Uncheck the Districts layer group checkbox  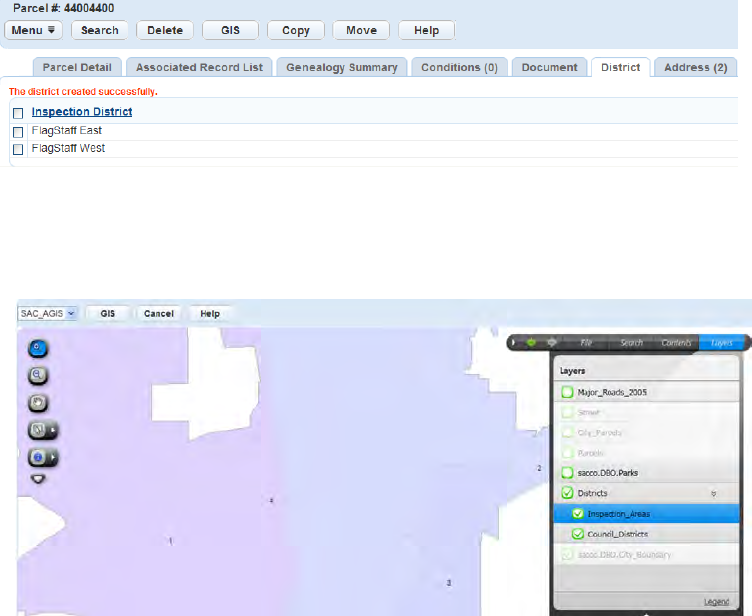(x=567, y=493)
